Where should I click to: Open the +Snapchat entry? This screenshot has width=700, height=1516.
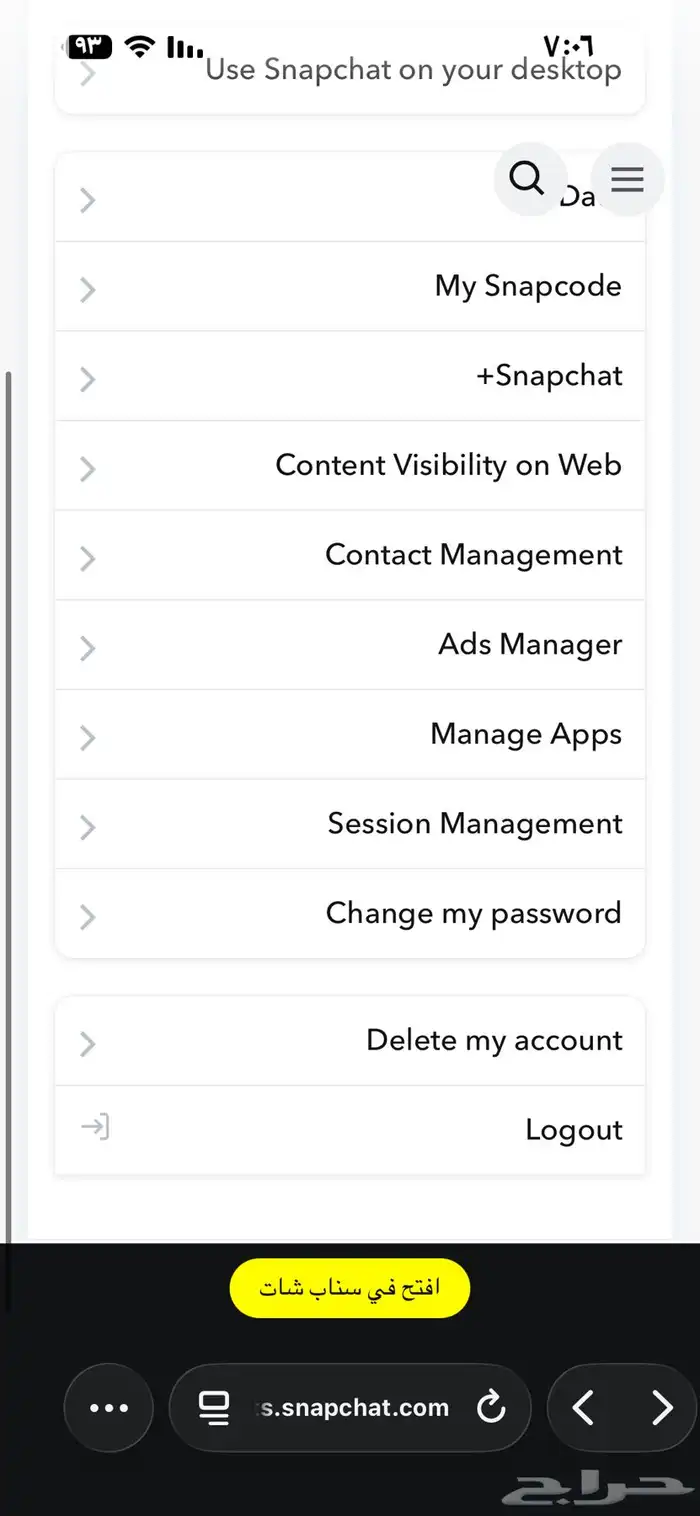549,376
